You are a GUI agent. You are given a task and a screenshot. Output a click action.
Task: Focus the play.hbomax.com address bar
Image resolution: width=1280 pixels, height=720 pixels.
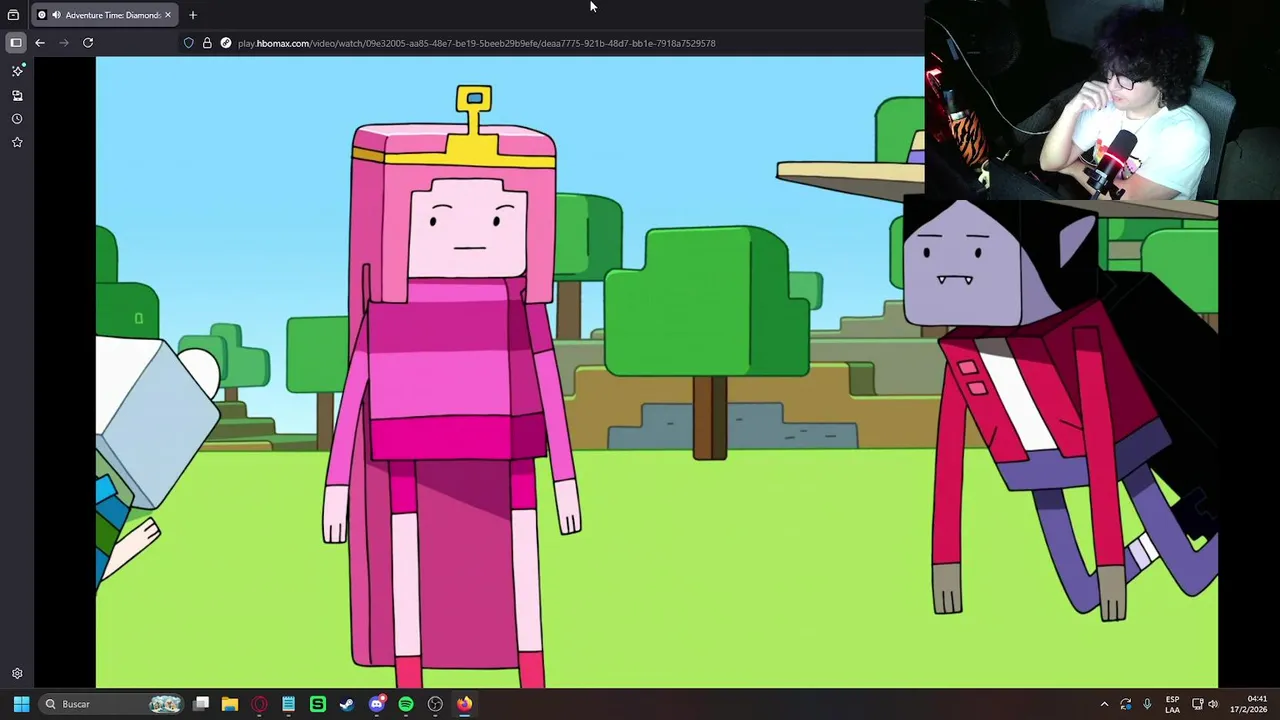476,43
